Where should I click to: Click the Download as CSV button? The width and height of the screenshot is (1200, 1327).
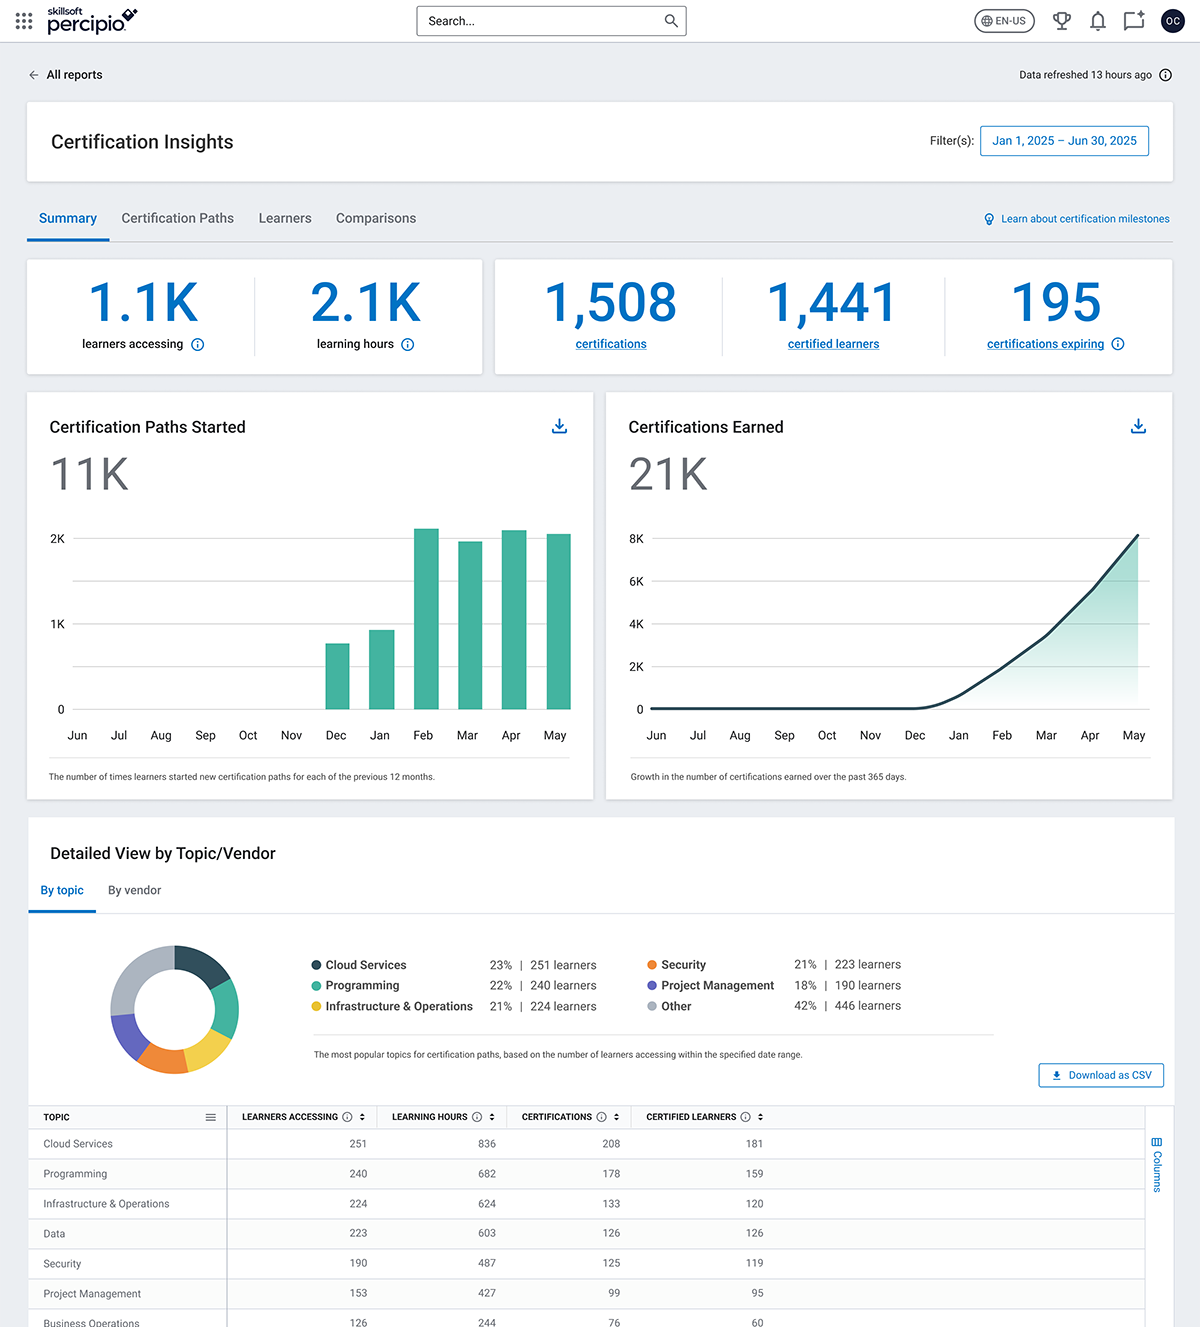[1101, 1075]
